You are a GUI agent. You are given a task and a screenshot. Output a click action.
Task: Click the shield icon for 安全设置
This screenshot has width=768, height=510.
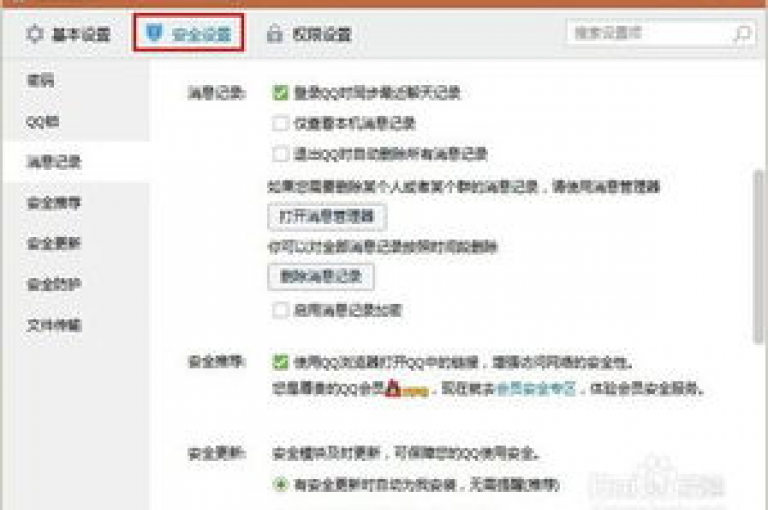coord(155,33)
